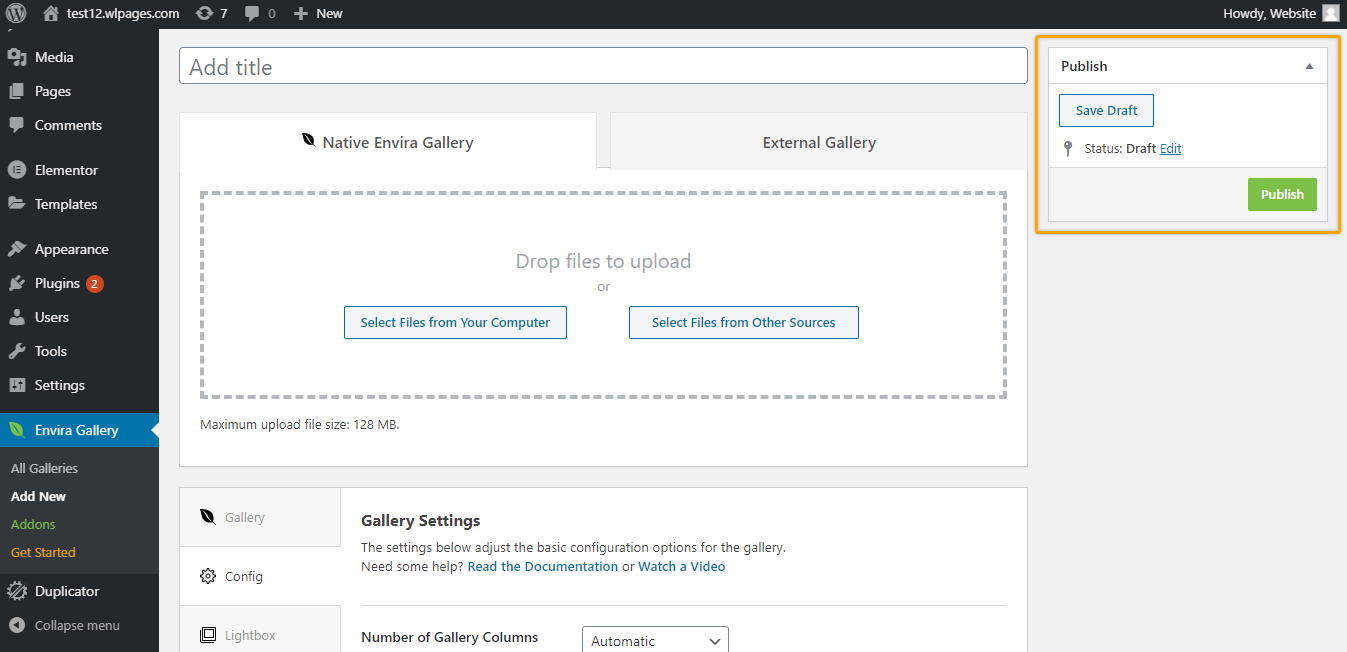The width and height of the screenshot is (1347, 652).
Task: Open Watch a Video link
Action: tap(682, 566)
